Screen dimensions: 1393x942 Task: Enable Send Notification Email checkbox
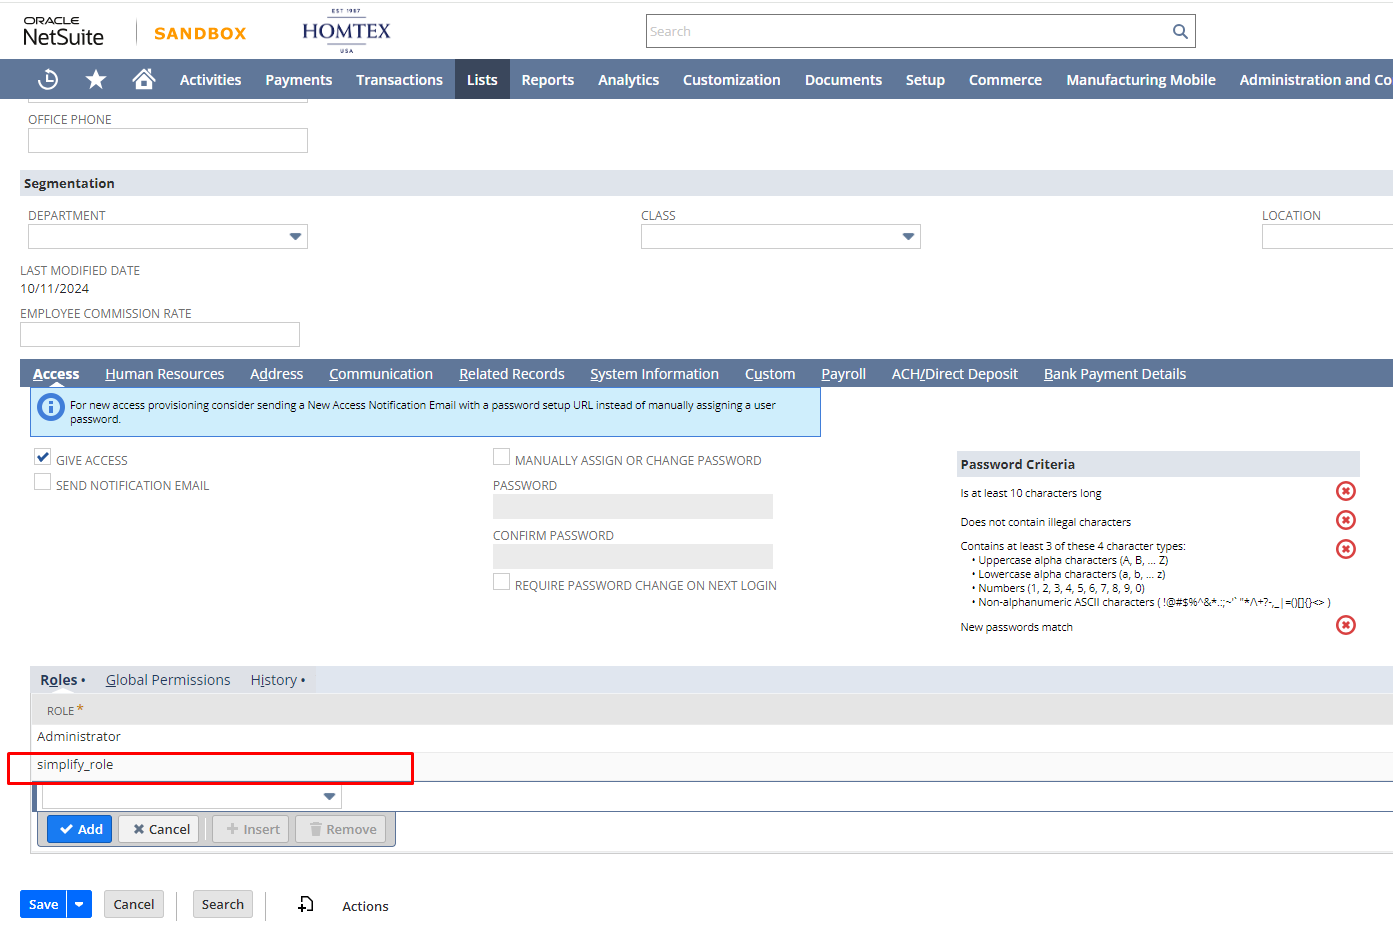coord(42,482)
